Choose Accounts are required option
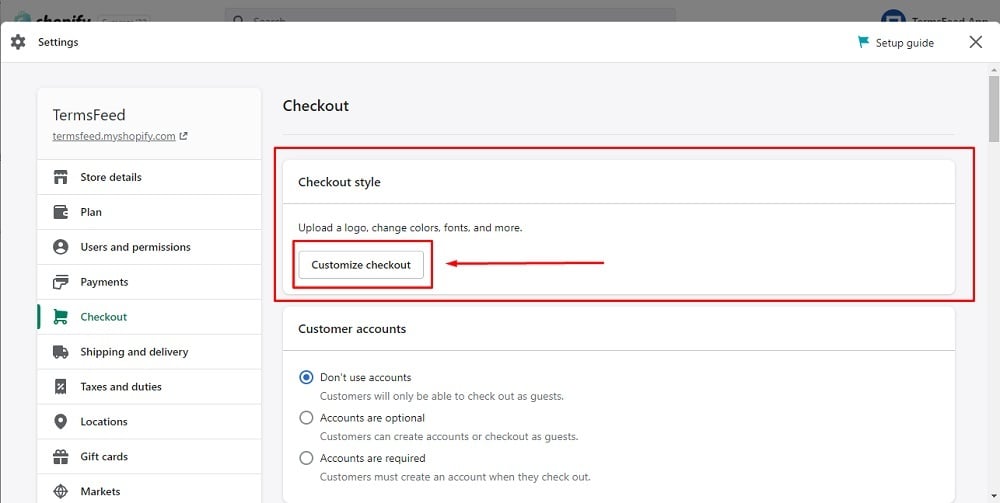The height and width of the screenshot is (503, 1000). tap(306, 458)
